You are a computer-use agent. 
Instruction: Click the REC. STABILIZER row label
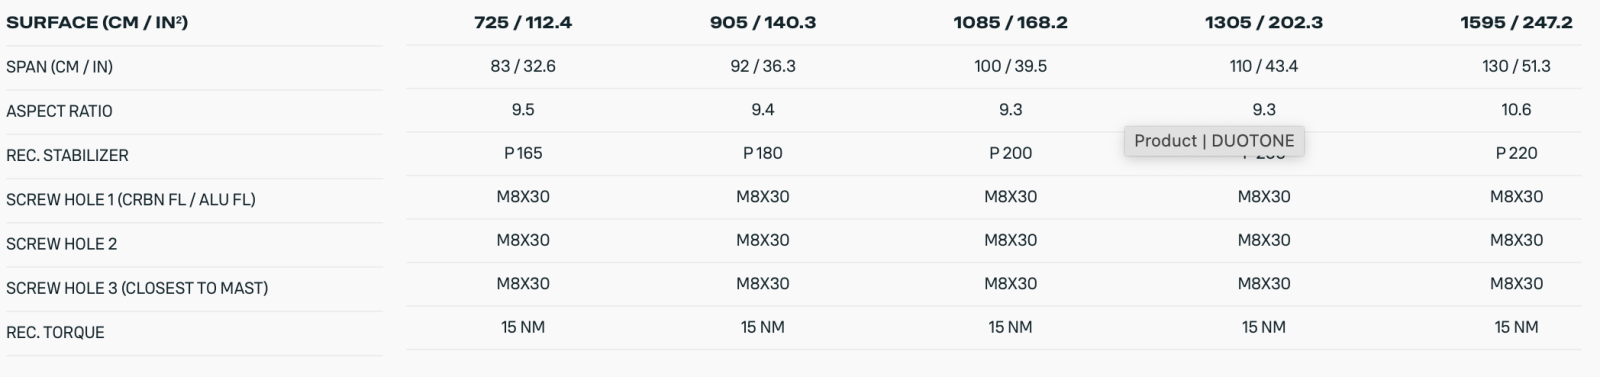pyautogui.click(x=67, y=155)
